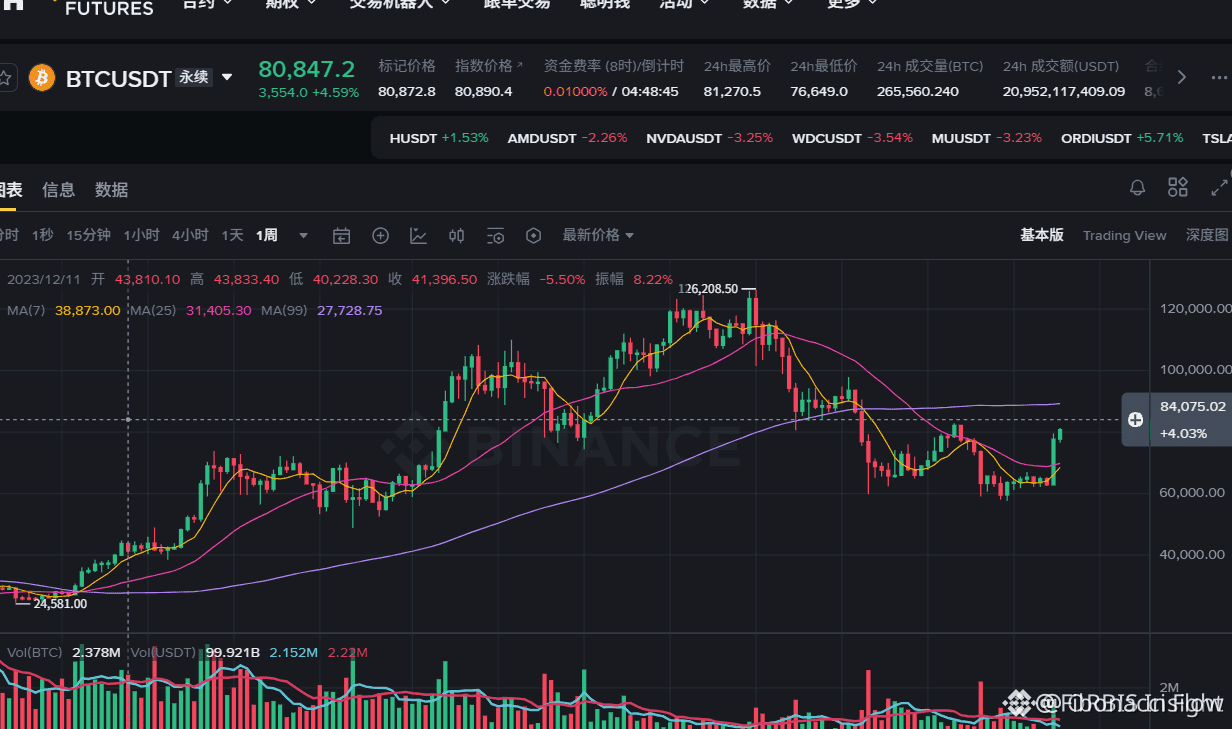The height and width of the screenshot is (729, 1232).
Task: Click the 资金费率 funding rate label
Action: pos(614,66)
